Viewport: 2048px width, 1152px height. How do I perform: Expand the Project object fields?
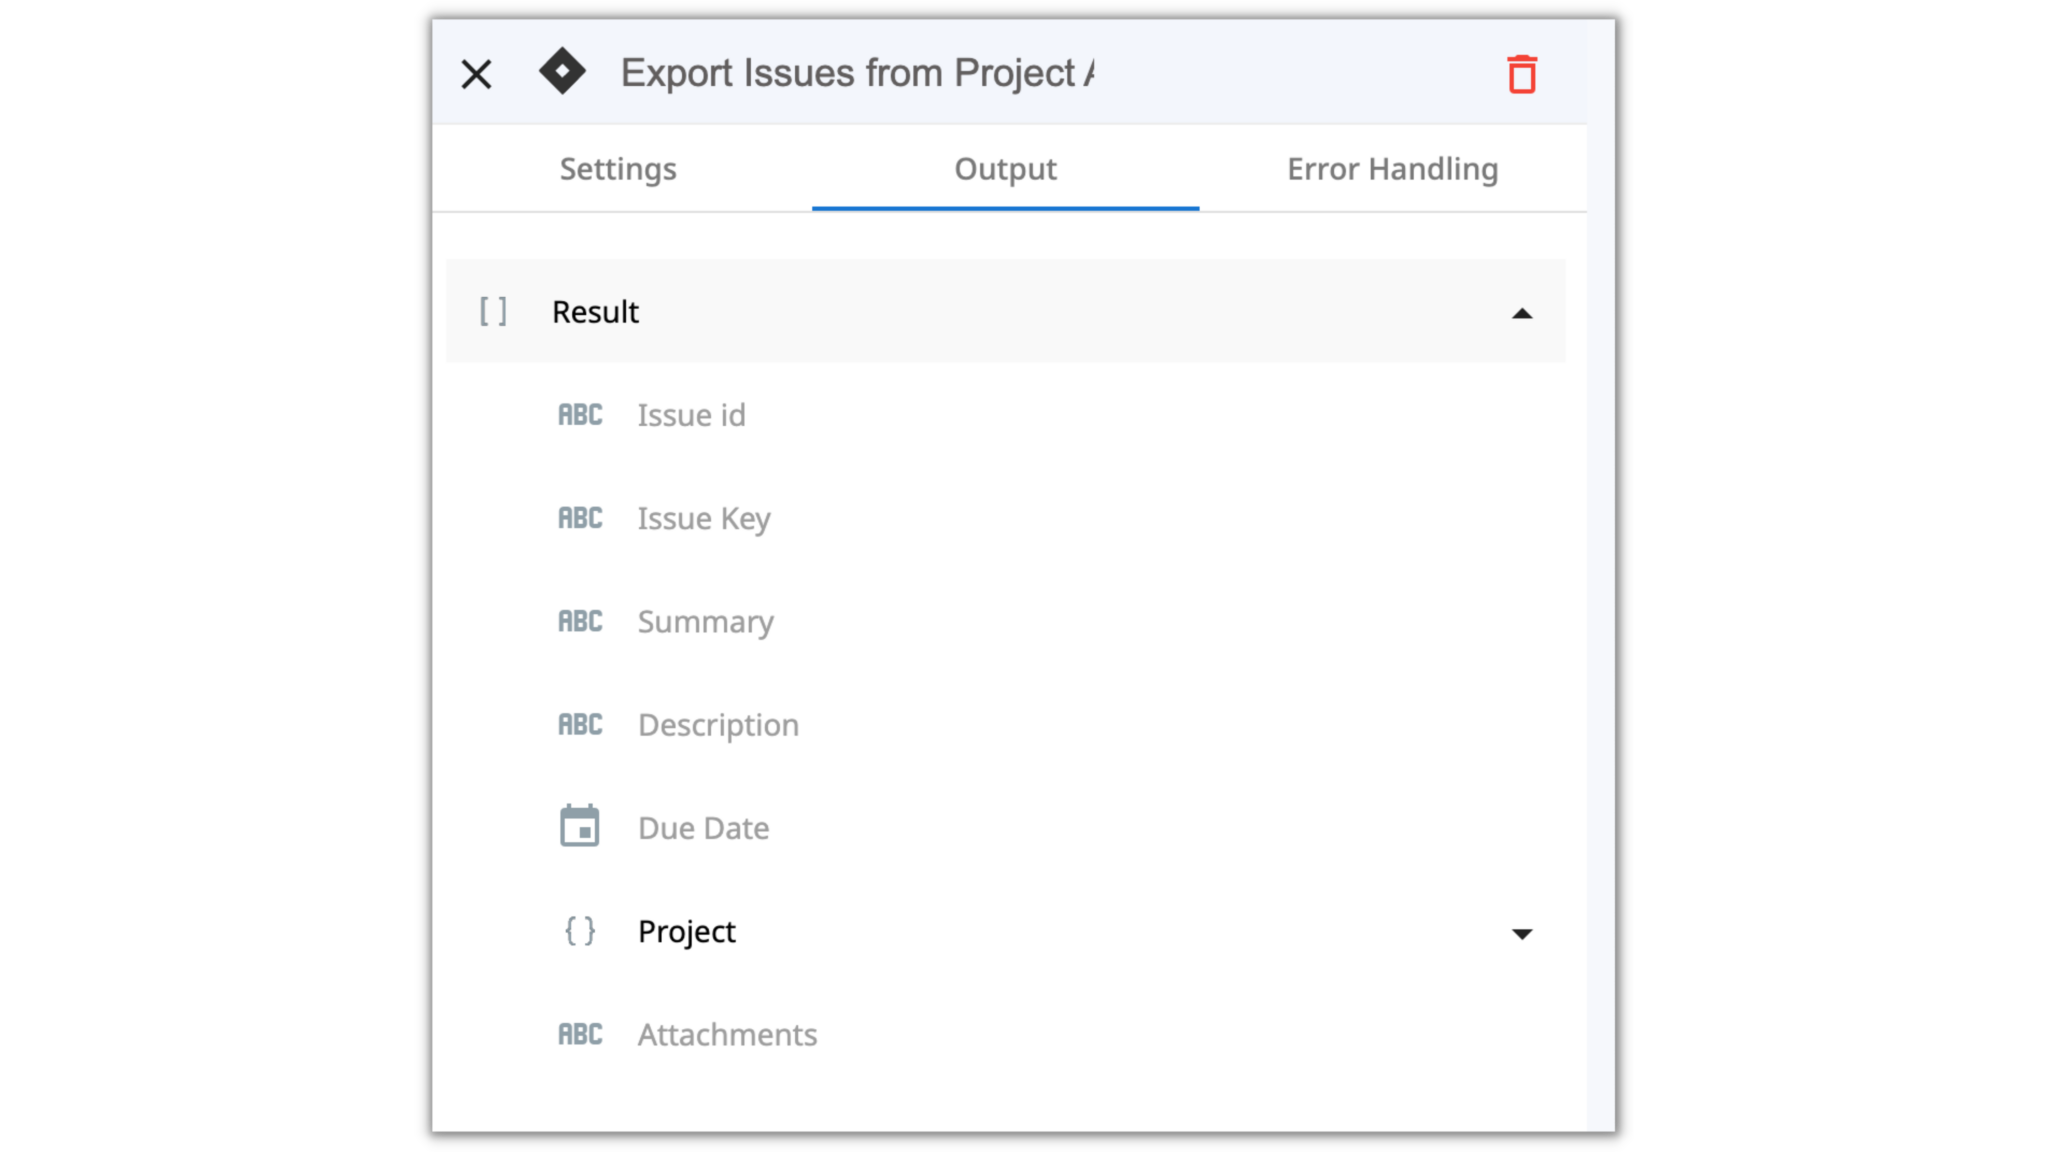[1522, 933]
